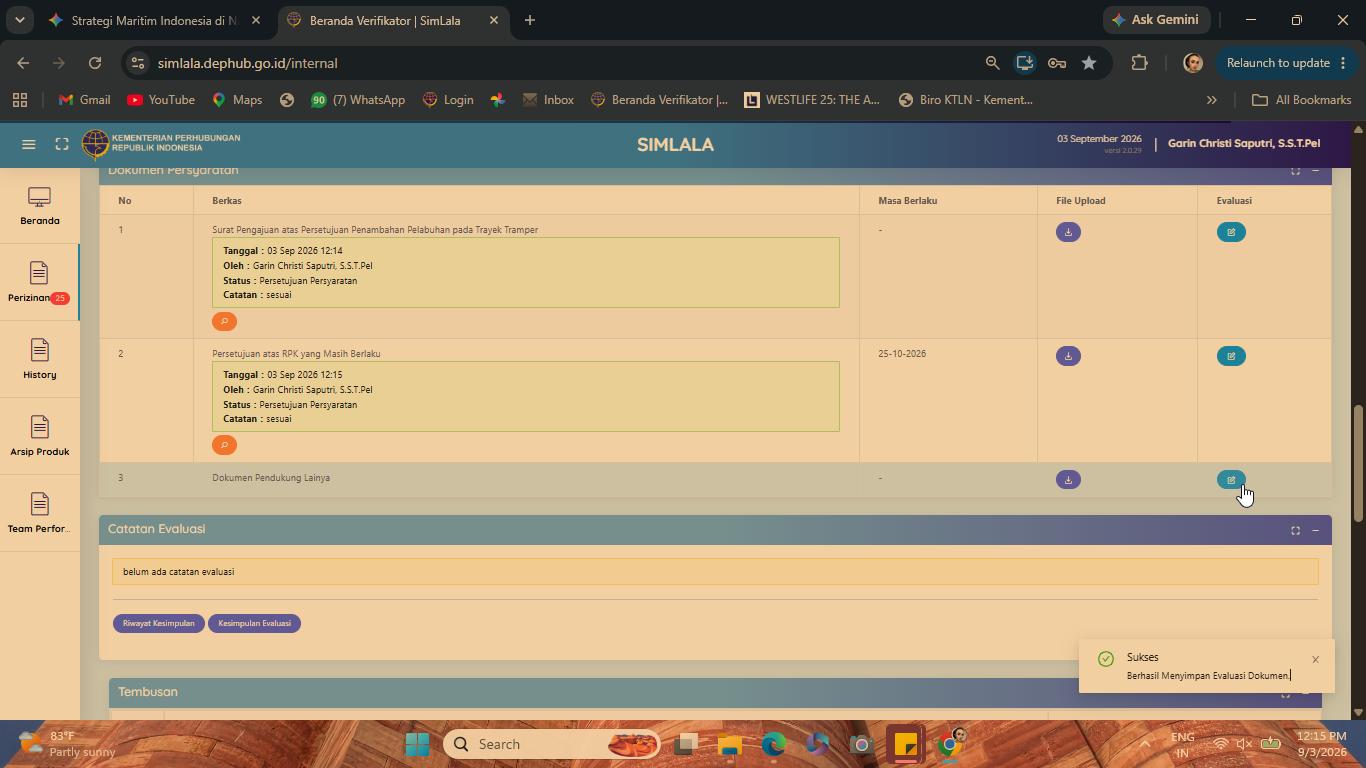Image resolution: width=1366 pixels, height=768 pixels.
Task: Toggle fullscreen icon in SIMLALA header
Action: click(62, 145)
